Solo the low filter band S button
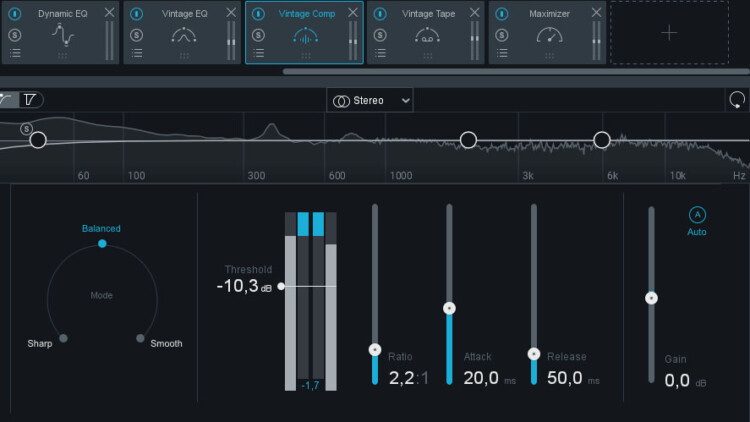Image resolution: width=750 pixels, height=422 pixels. coord(26,129)
